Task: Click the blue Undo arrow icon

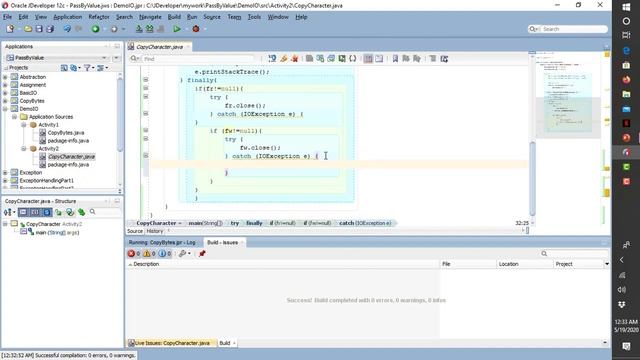Action: point(67,29)
